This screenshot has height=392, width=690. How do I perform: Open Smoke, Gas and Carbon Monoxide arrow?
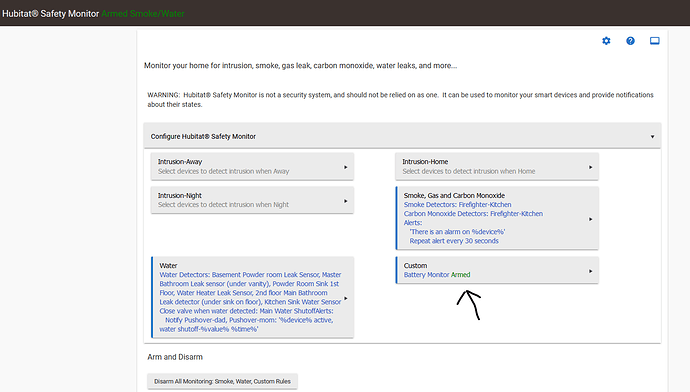pos(590,219)
